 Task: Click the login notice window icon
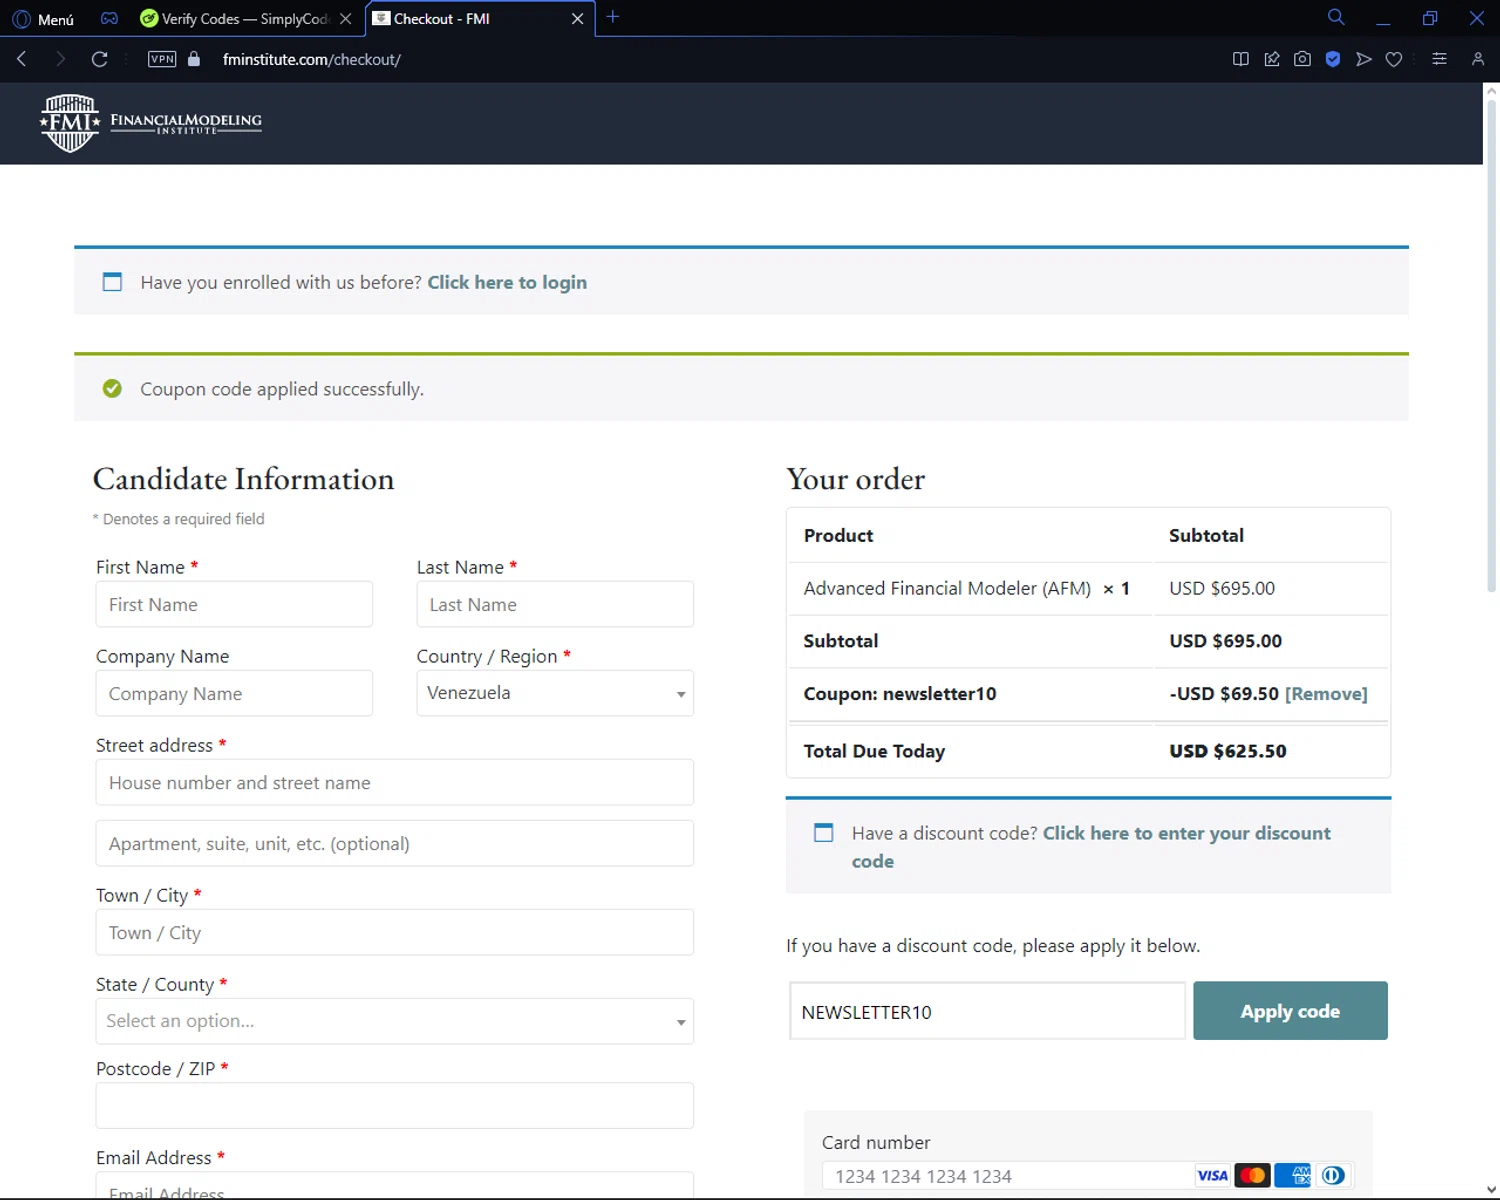(x=113, y=282)
